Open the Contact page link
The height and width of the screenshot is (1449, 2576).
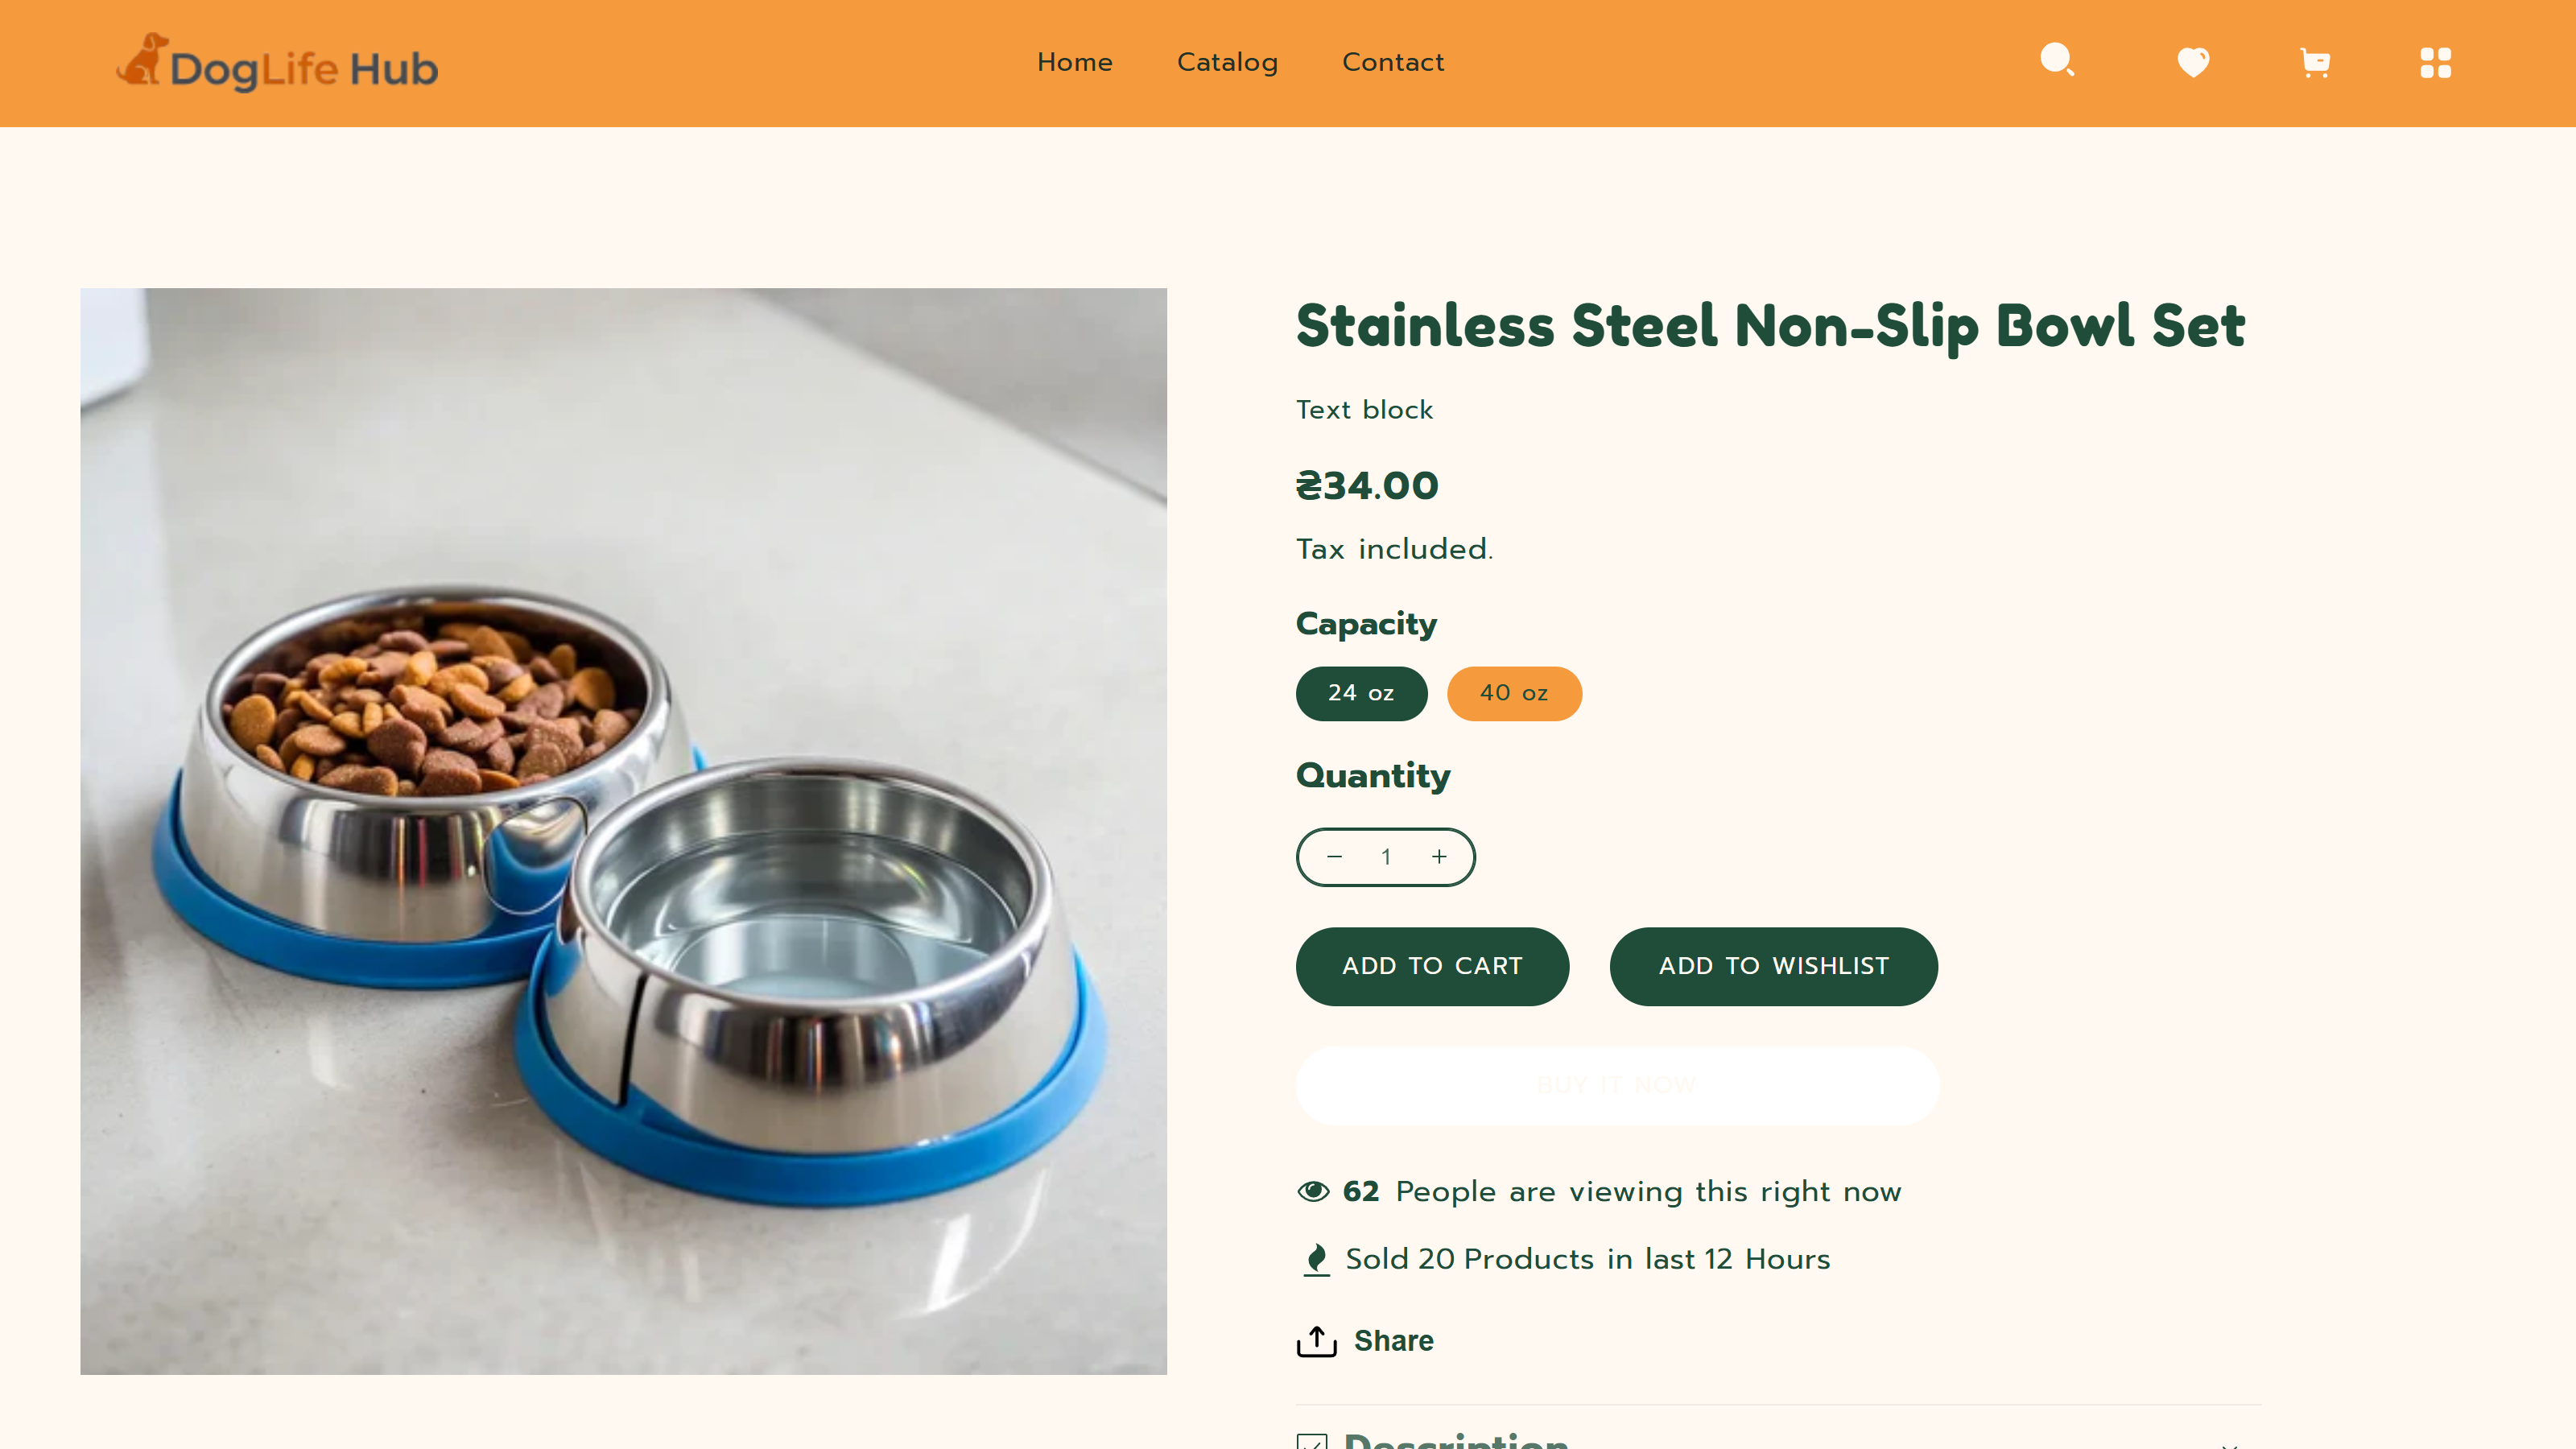coord(1393,62)
